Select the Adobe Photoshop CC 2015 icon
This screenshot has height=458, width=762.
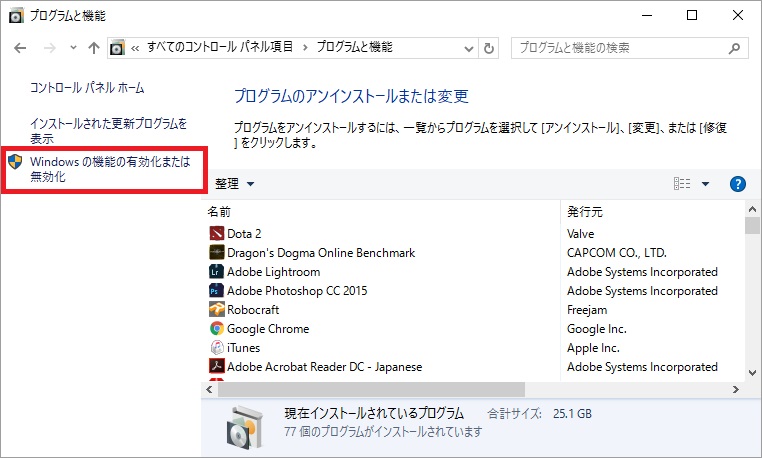coord(216,290)
